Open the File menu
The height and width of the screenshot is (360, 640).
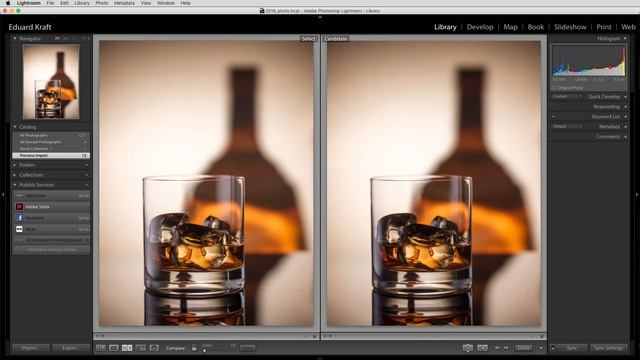coord(50,3)
